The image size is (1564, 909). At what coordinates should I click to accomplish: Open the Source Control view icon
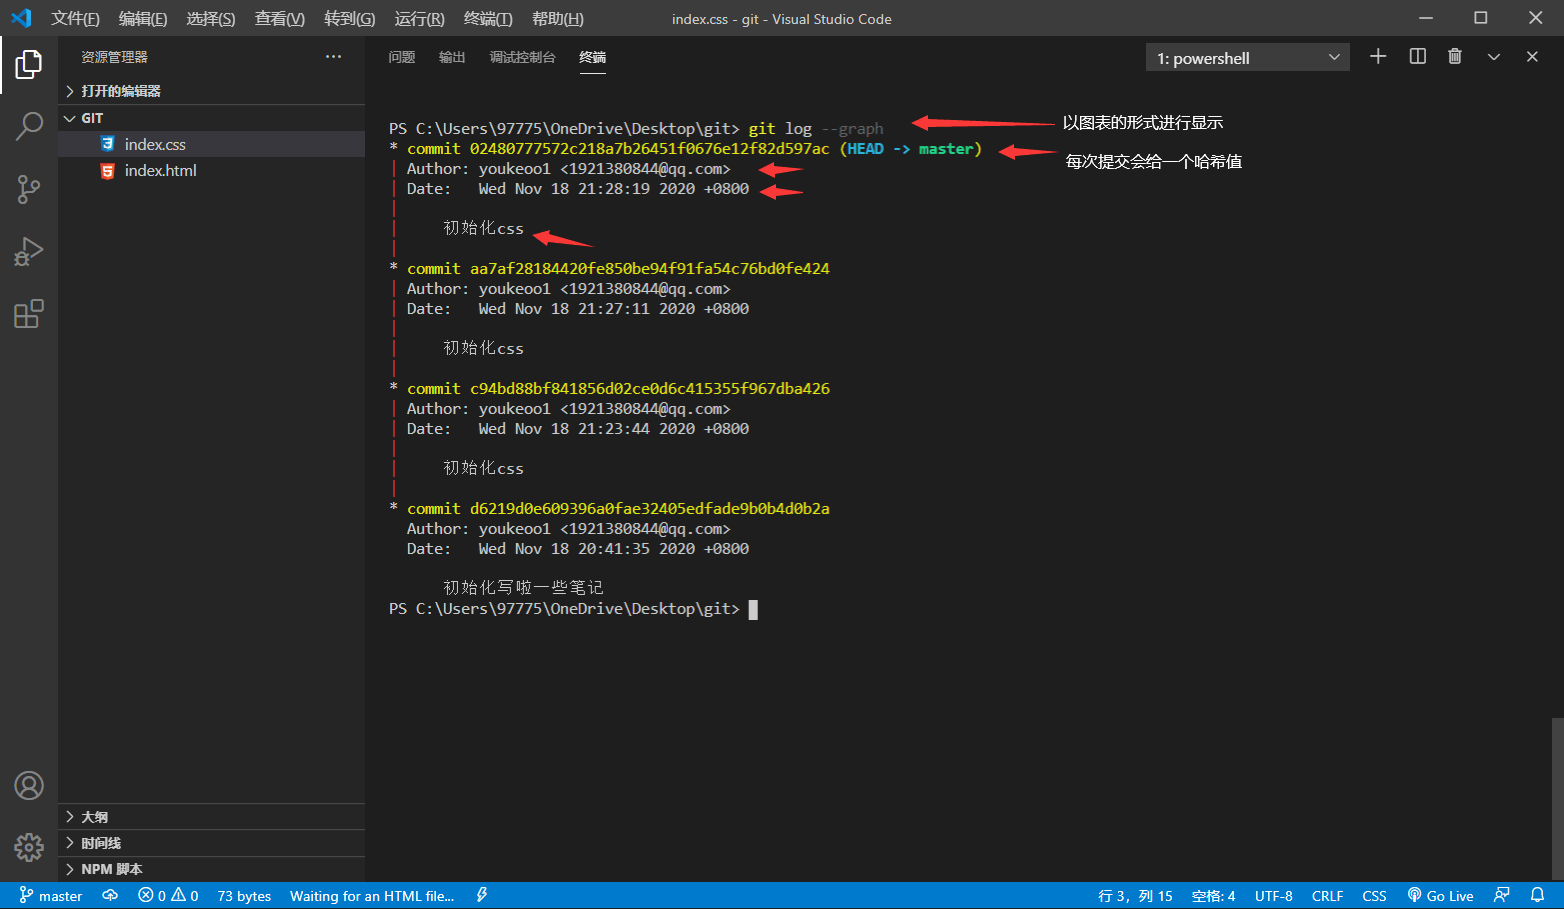pos(29,189)
